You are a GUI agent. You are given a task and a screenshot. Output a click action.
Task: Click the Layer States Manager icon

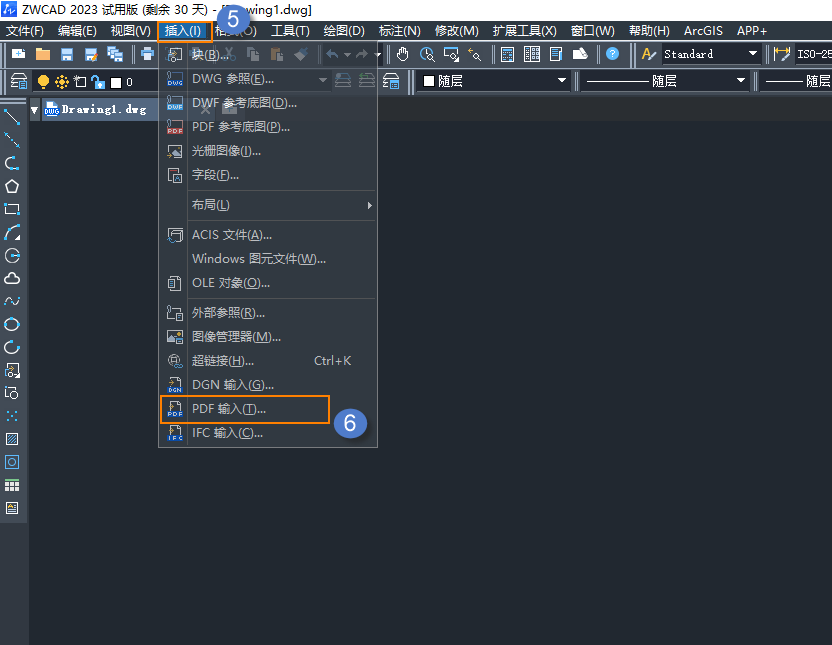click(391, 81)
